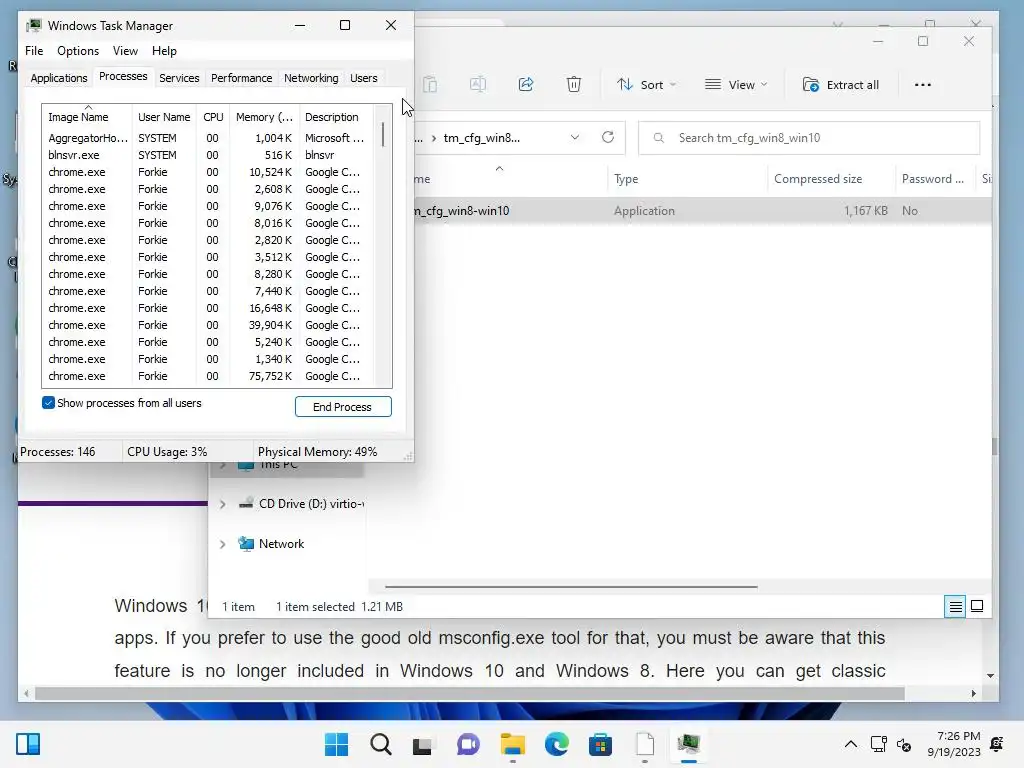Open the View menu in Explorer
Screen dimensions: 1024x768
(x=736, y=85)
